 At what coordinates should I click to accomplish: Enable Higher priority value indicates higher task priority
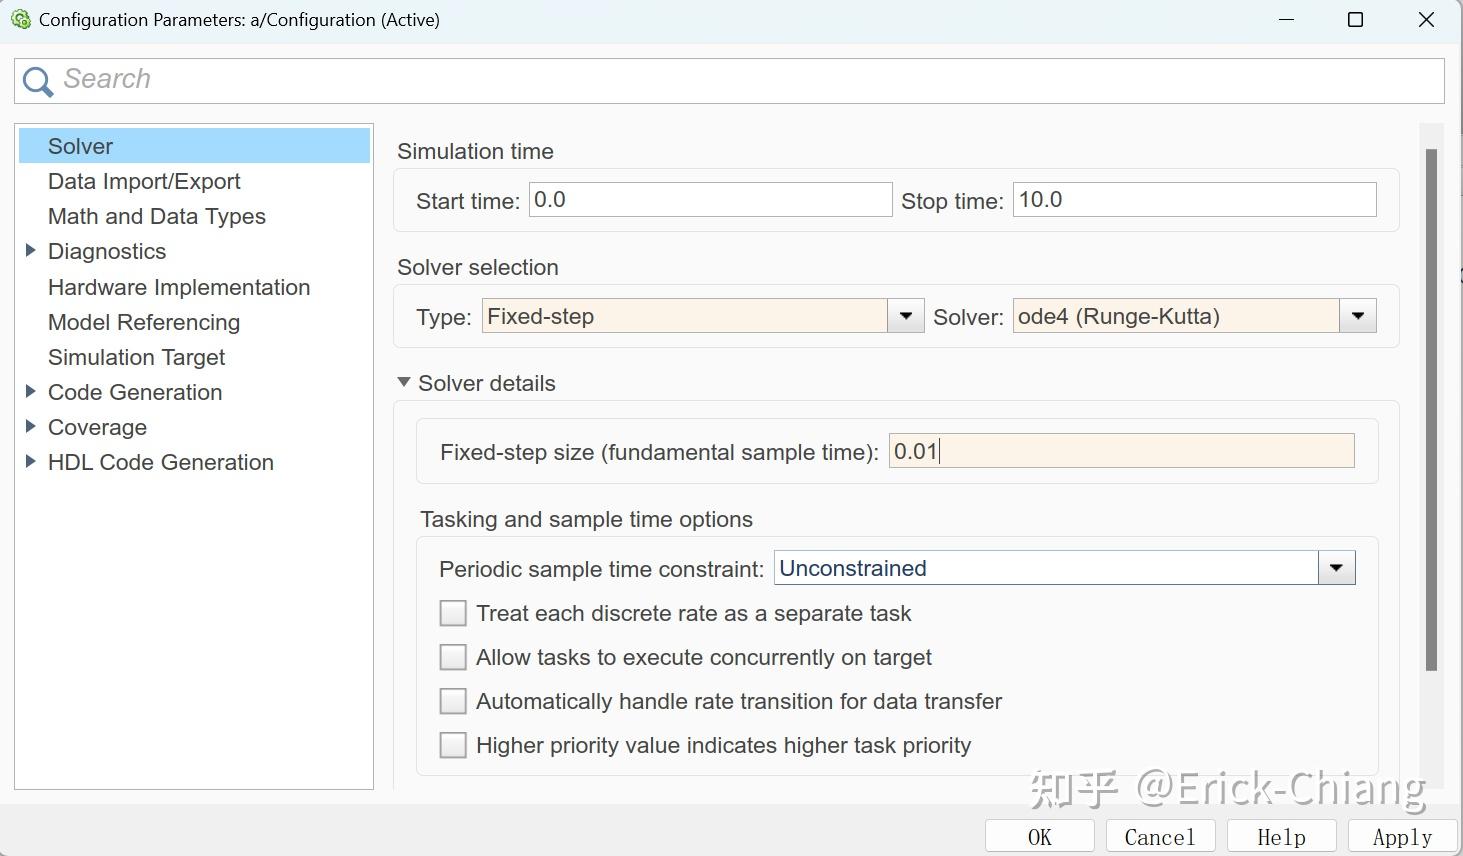pos(453,745)
